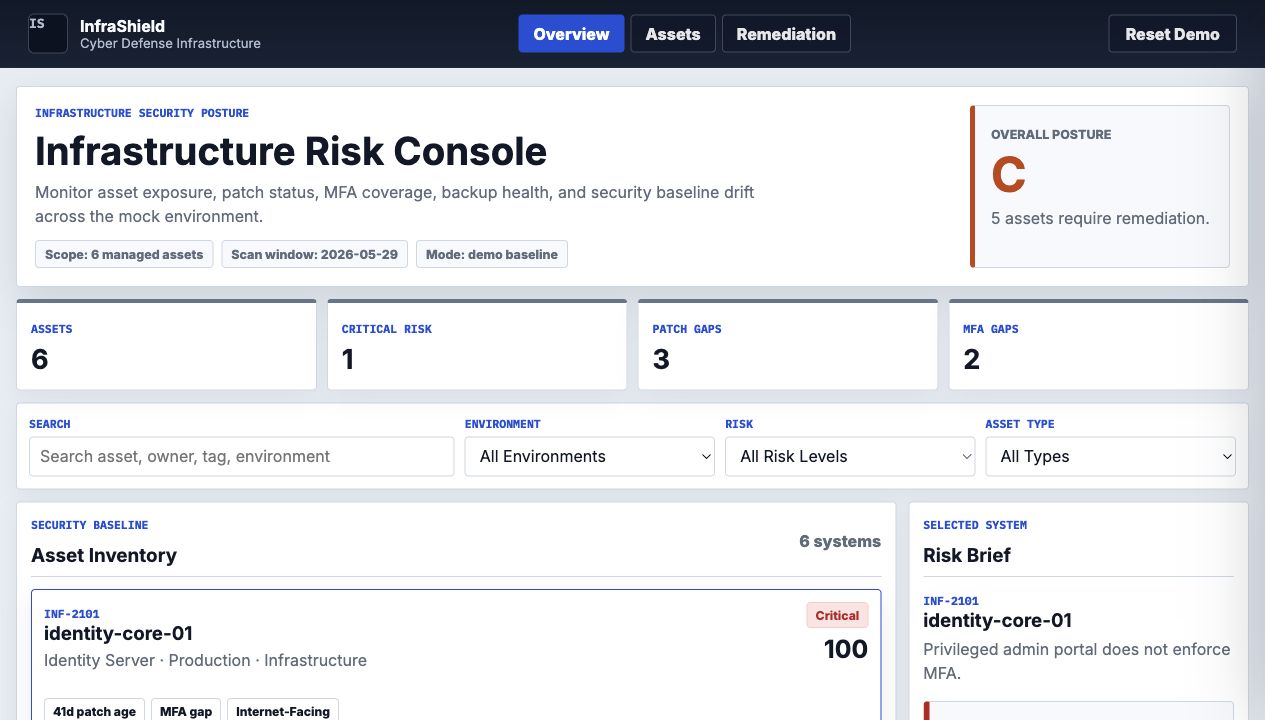
Task: Click the MFA Gaps stat card
Action: pos(1098,345)
